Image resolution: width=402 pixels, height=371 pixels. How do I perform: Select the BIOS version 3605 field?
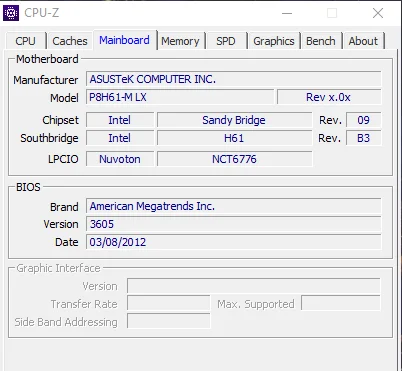click(x=233, y=224)
